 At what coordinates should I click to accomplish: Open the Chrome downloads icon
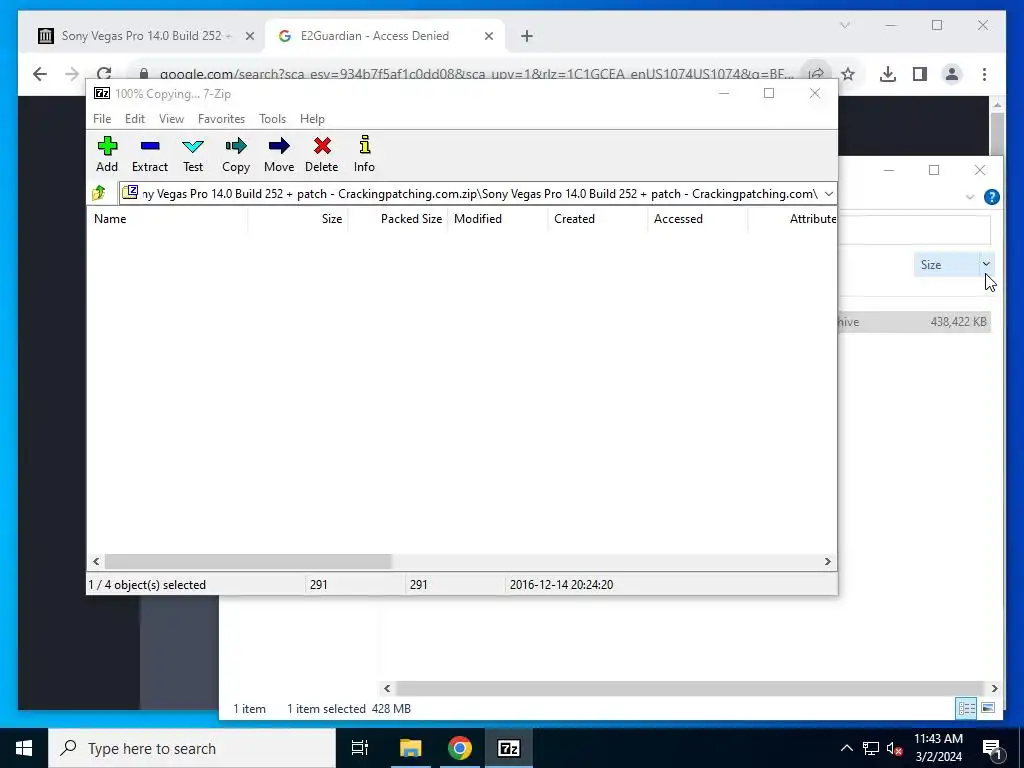pos(888,74)
